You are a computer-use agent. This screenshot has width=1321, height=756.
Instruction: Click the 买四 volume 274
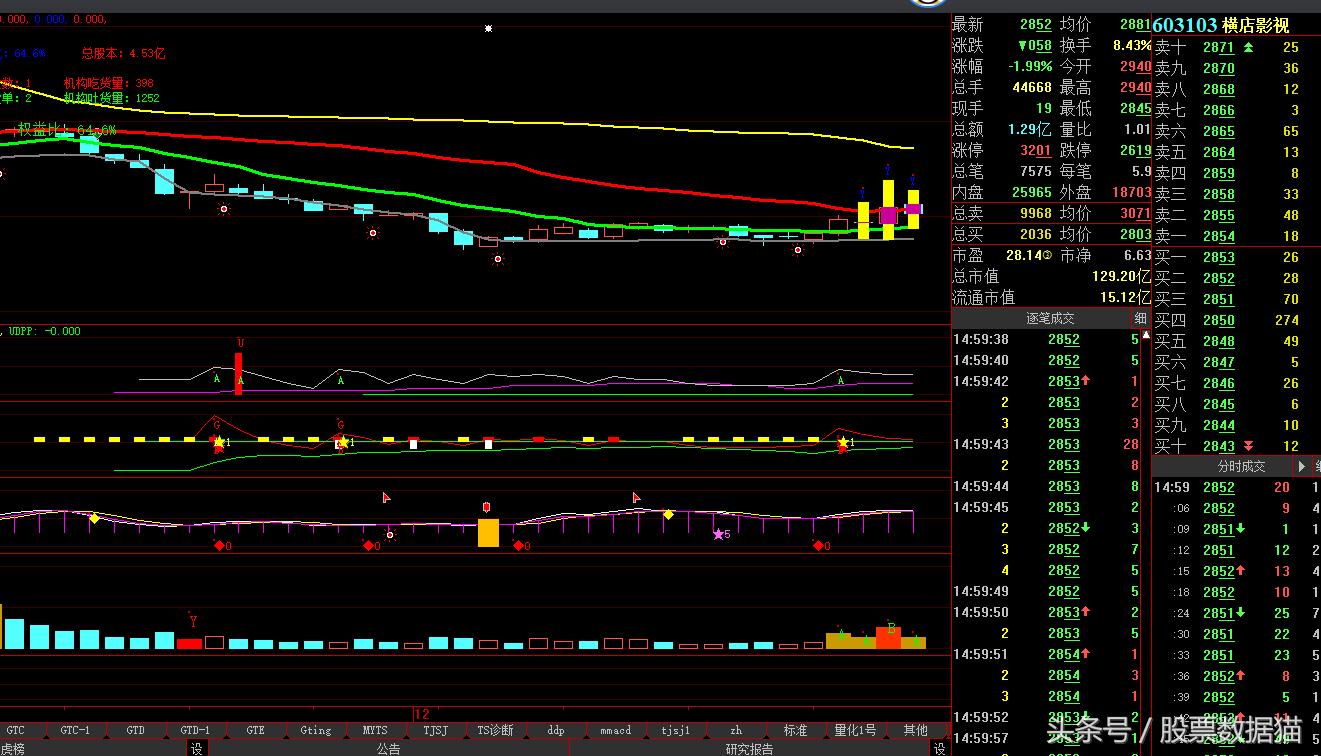[x=1287, y=320]
